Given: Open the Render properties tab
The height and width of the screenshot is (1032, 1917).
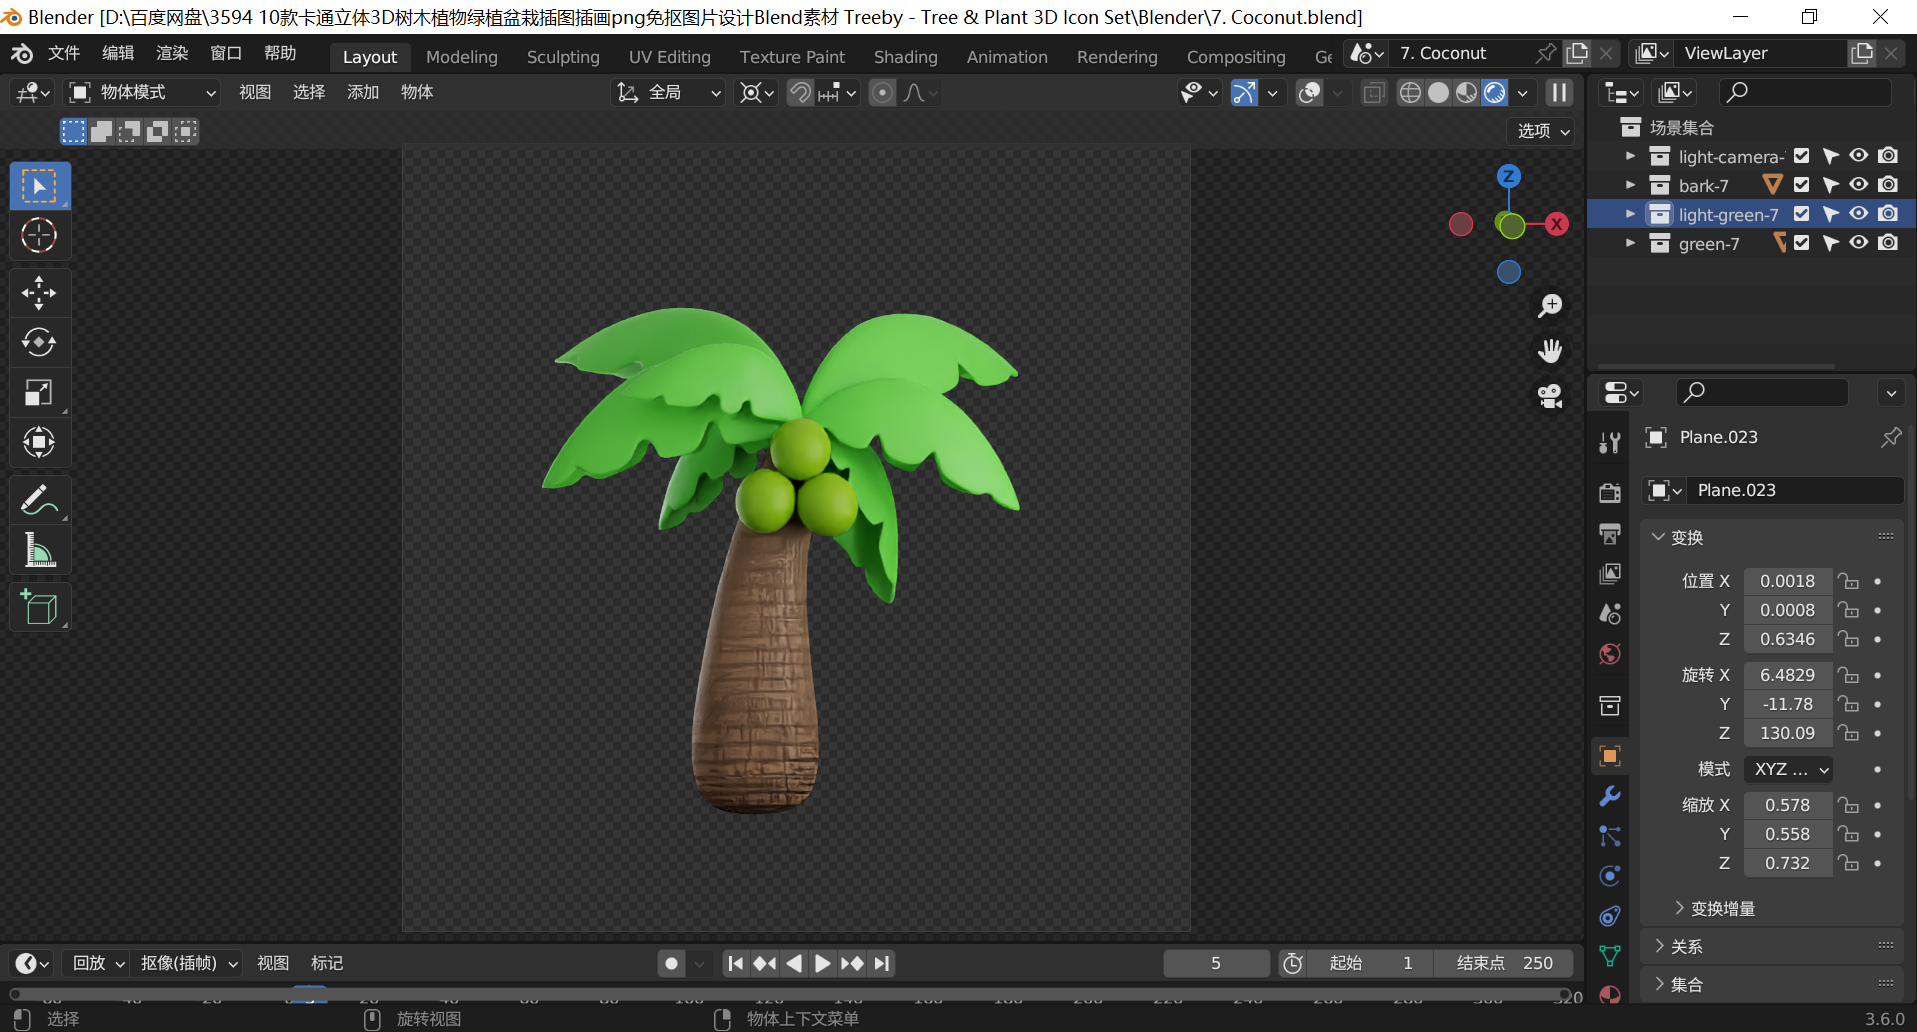Looking at the screenshot, I should (x=1610, y=492).
